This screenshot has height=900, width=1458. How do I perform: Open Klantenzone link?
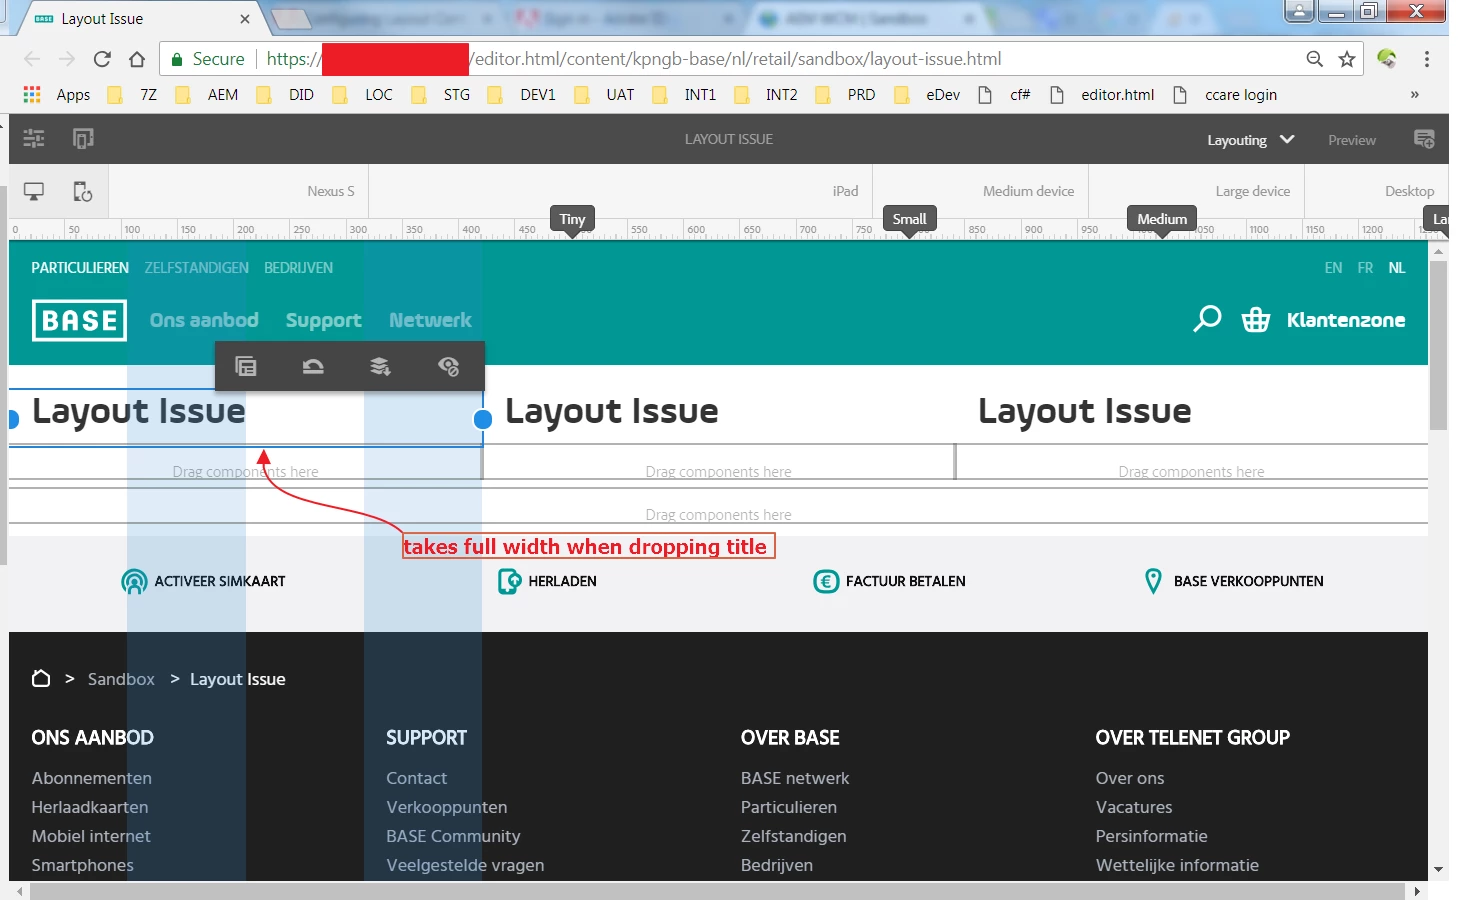click(1346, 320)
